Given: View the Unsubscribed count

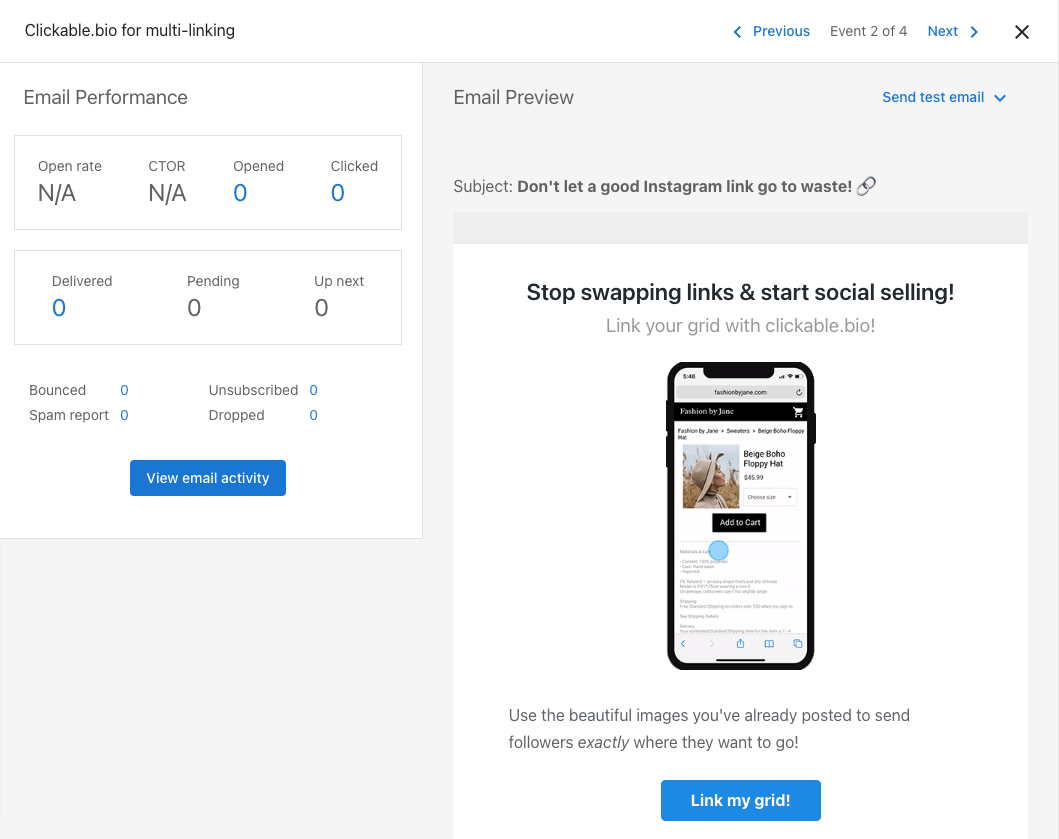Looking at the screenshot, I should tap(313, 390).
